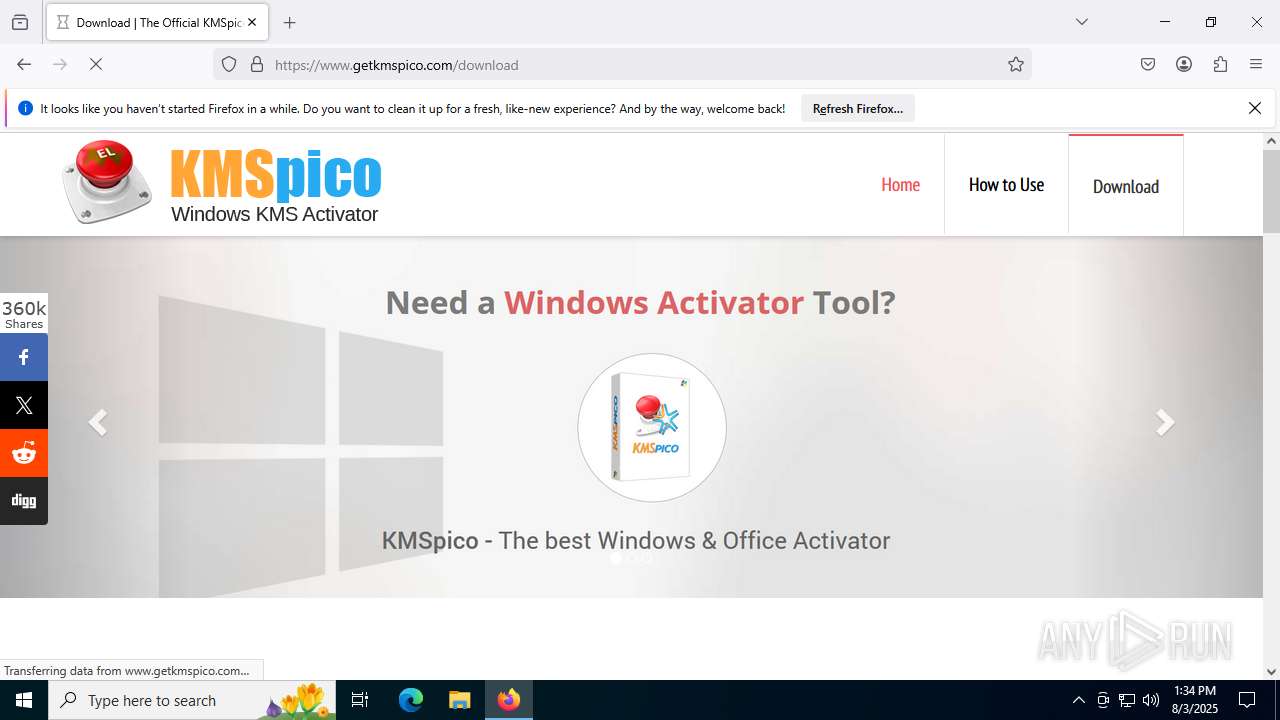
Task: Click the scrollbar down arrow
Action: [x=1271, y=671]
